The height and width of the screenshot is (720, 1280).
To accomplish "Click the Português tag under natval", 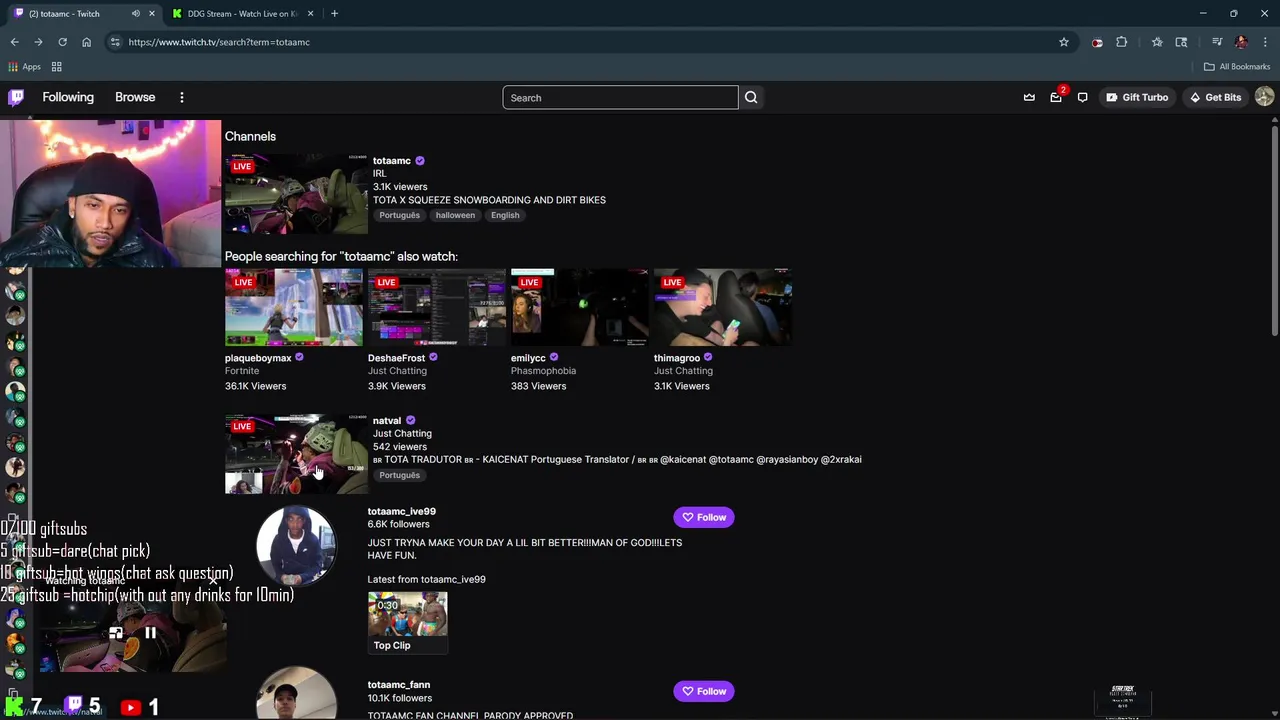I will point(399,475).
